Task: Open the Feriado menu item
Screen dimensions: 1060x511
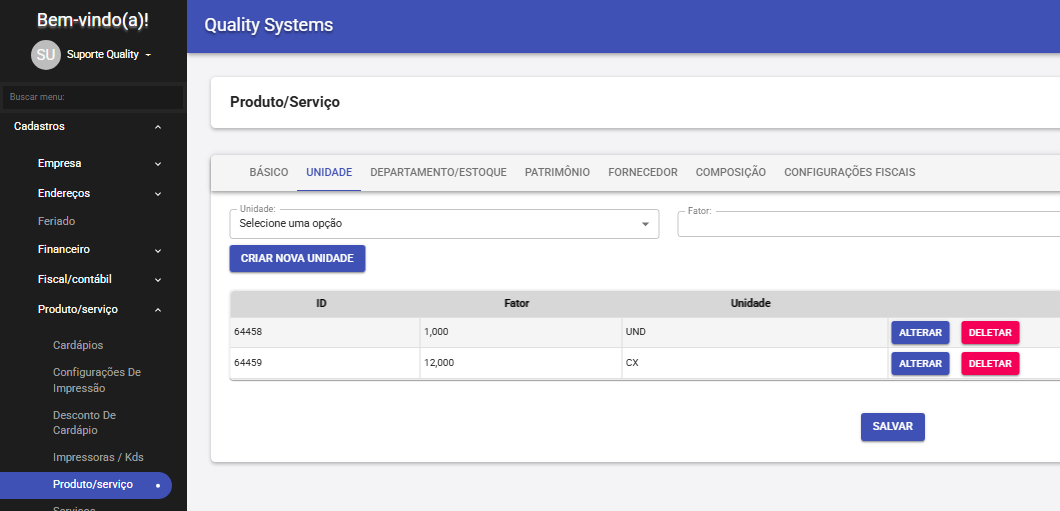Action: [57, 221]
